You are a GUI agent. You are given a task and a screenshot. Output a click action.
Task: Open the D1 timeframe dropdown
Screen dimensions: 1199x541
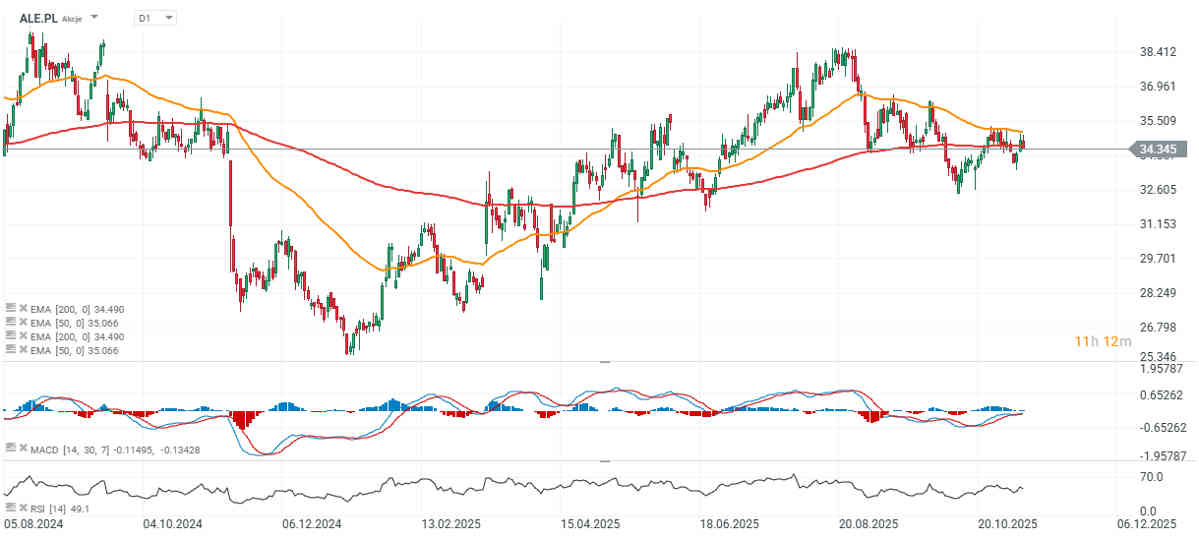(155, 18)
